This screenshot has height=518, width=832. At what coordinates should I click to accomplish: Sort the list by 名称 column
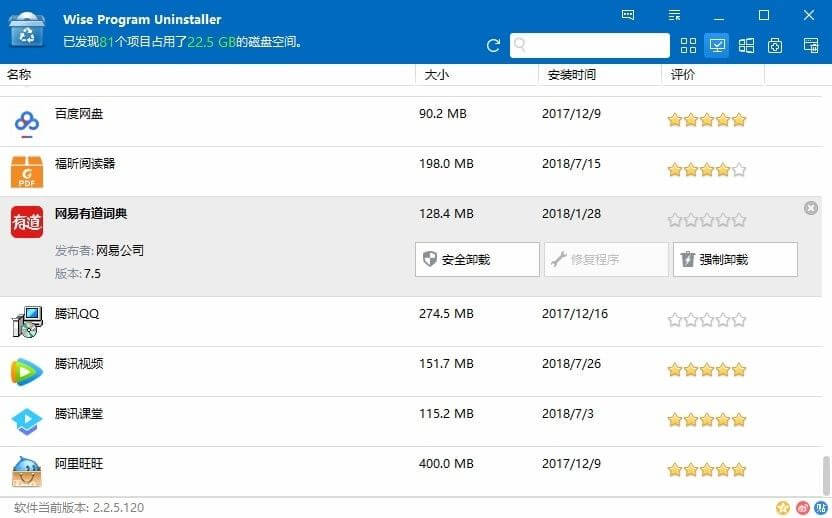pos(19,75)
